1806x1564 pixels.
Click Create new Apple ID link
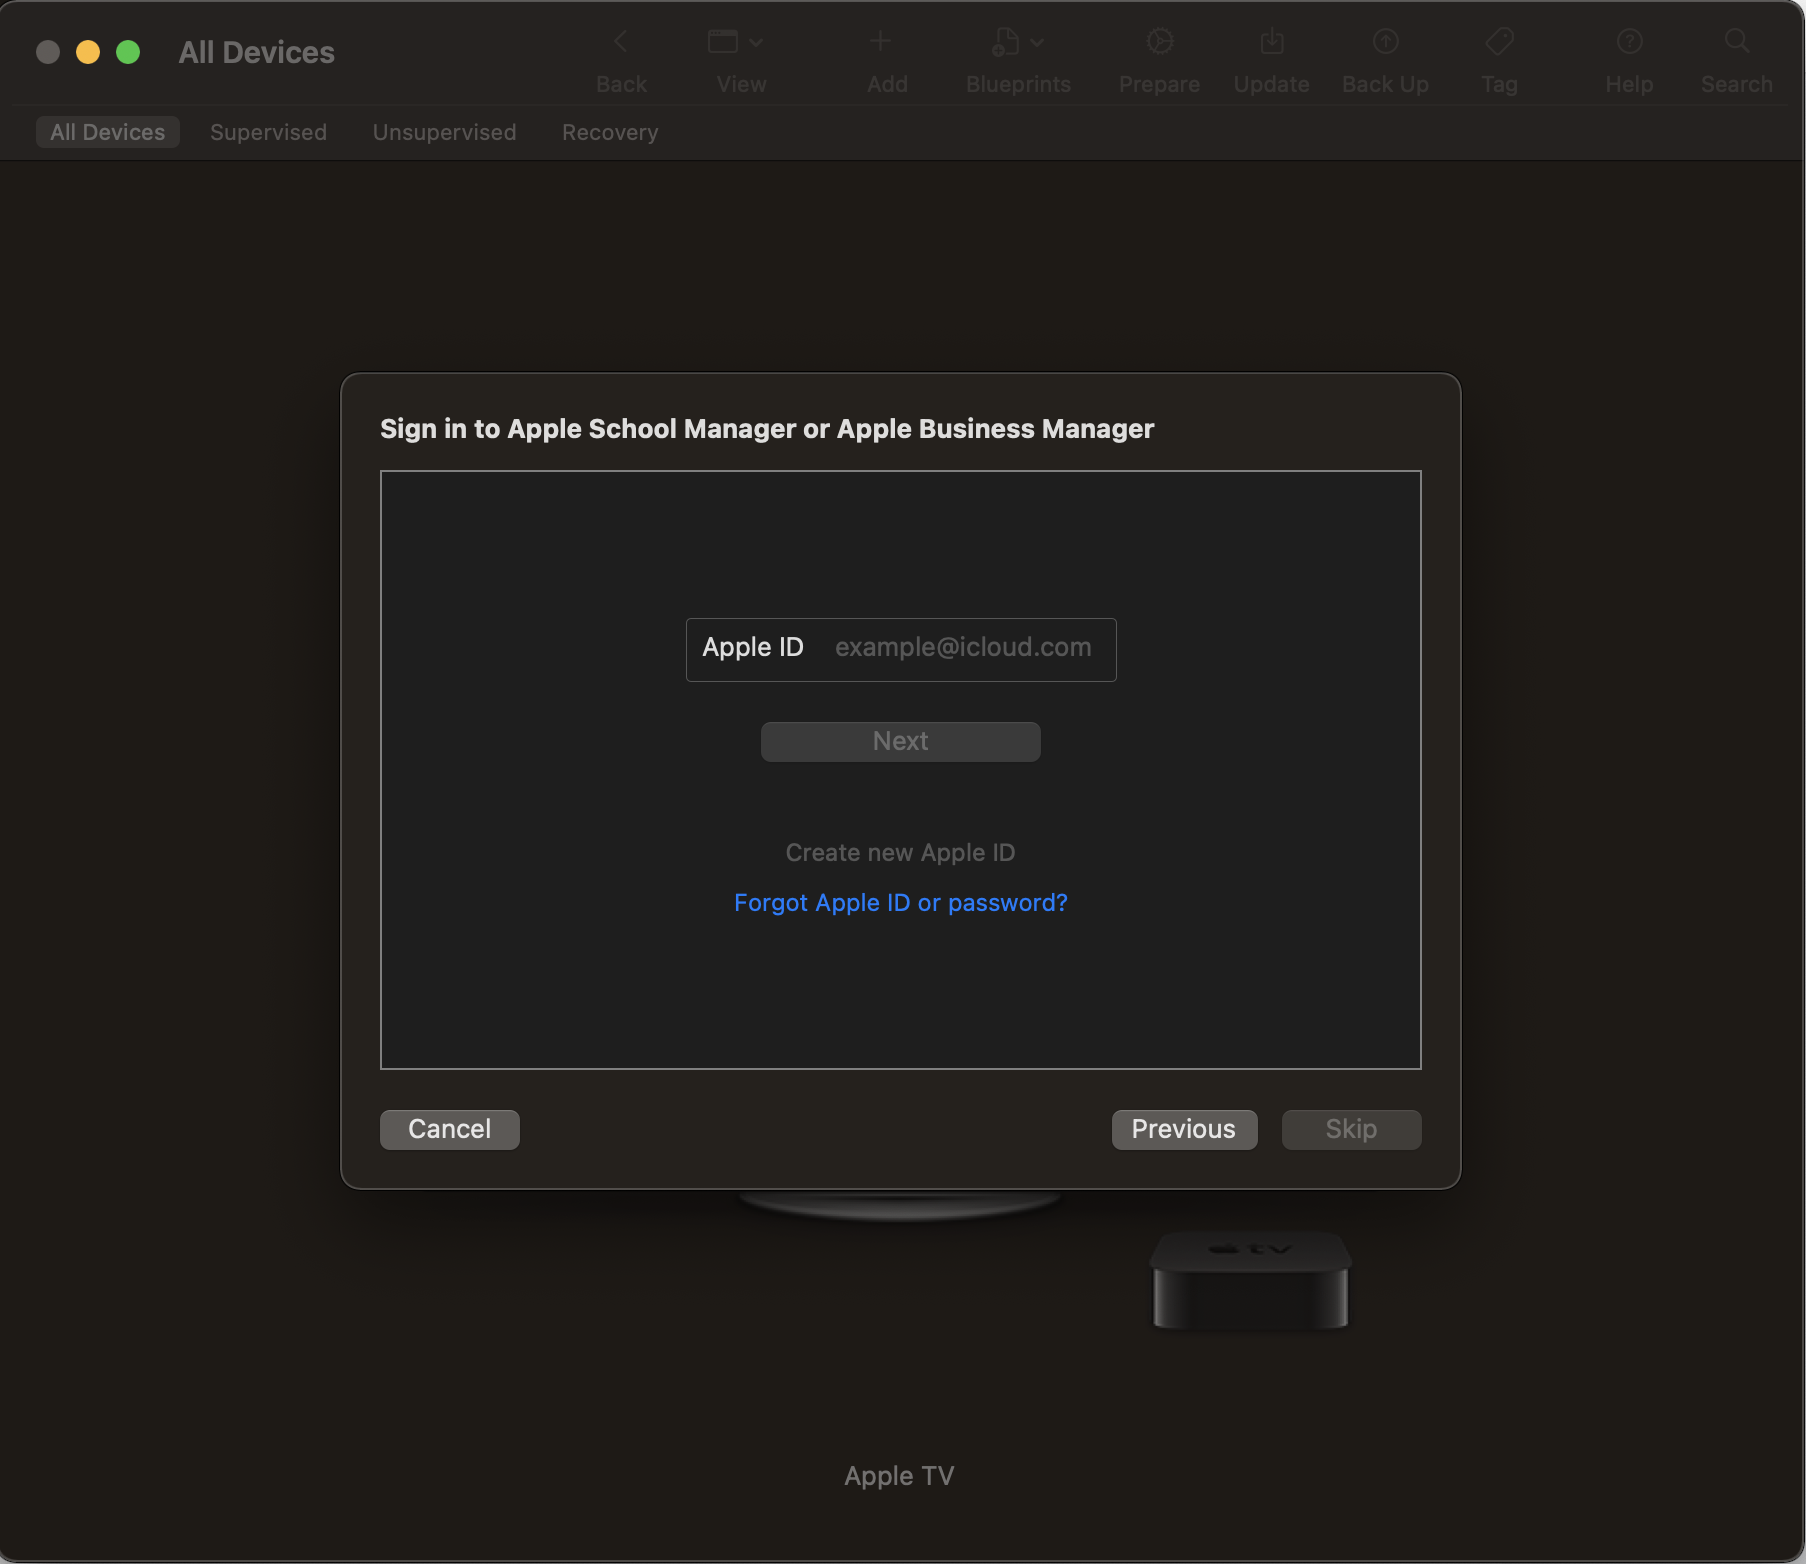point(901,853)
